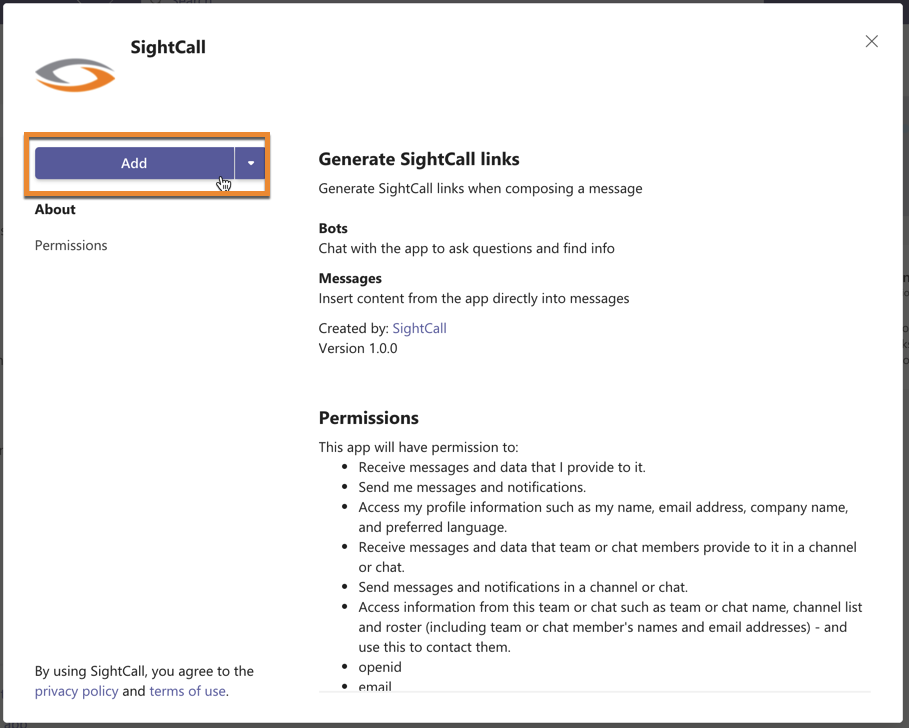Click 'Generate SightCall links when composing a message' text
909x728 pixels.
(481, 189)
